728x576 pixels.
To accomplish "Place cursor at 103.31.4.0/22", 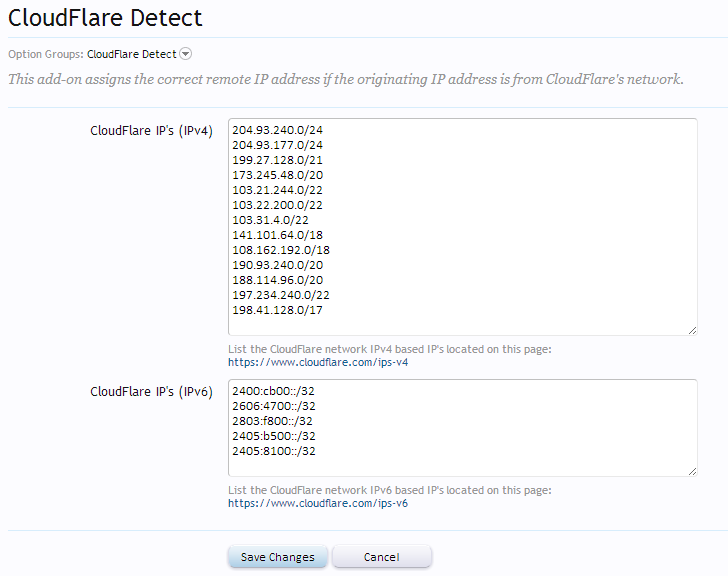I will pyautogui.click(x=270, y=220).
